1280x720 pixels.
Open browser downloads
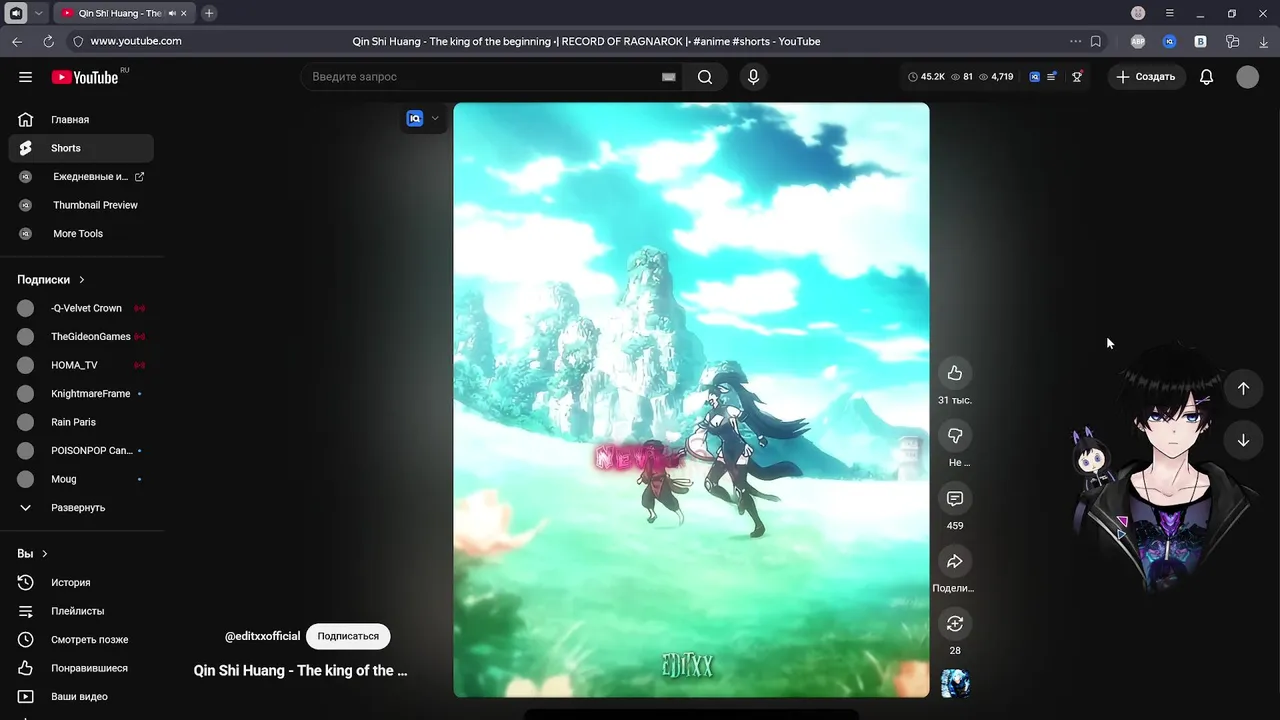(x=1264, y=41)
